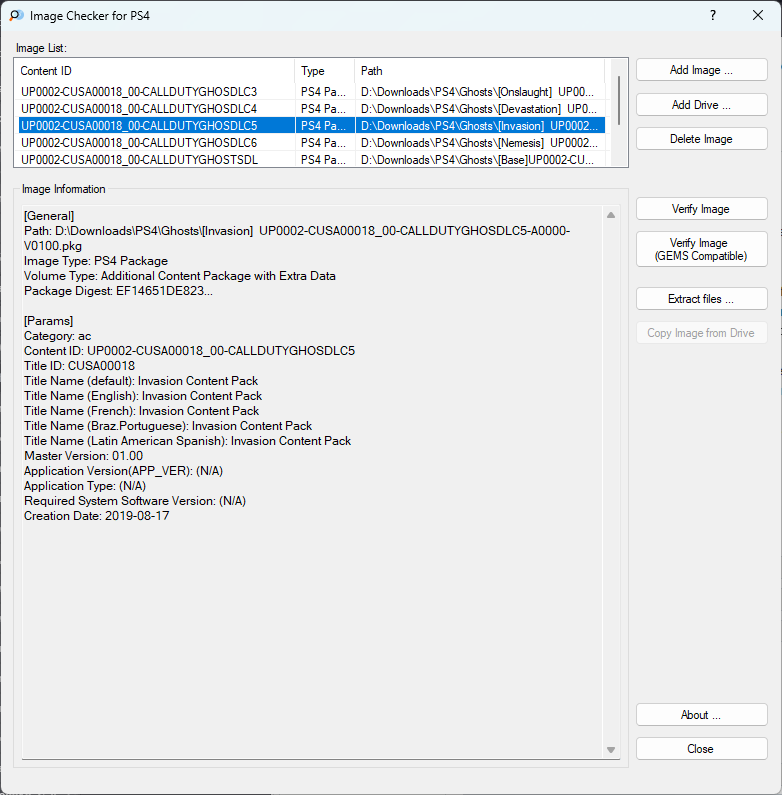Run the Verify Image button
This screenshot has height=795, width=782.
pyautogui.click(x=701, y=209)
